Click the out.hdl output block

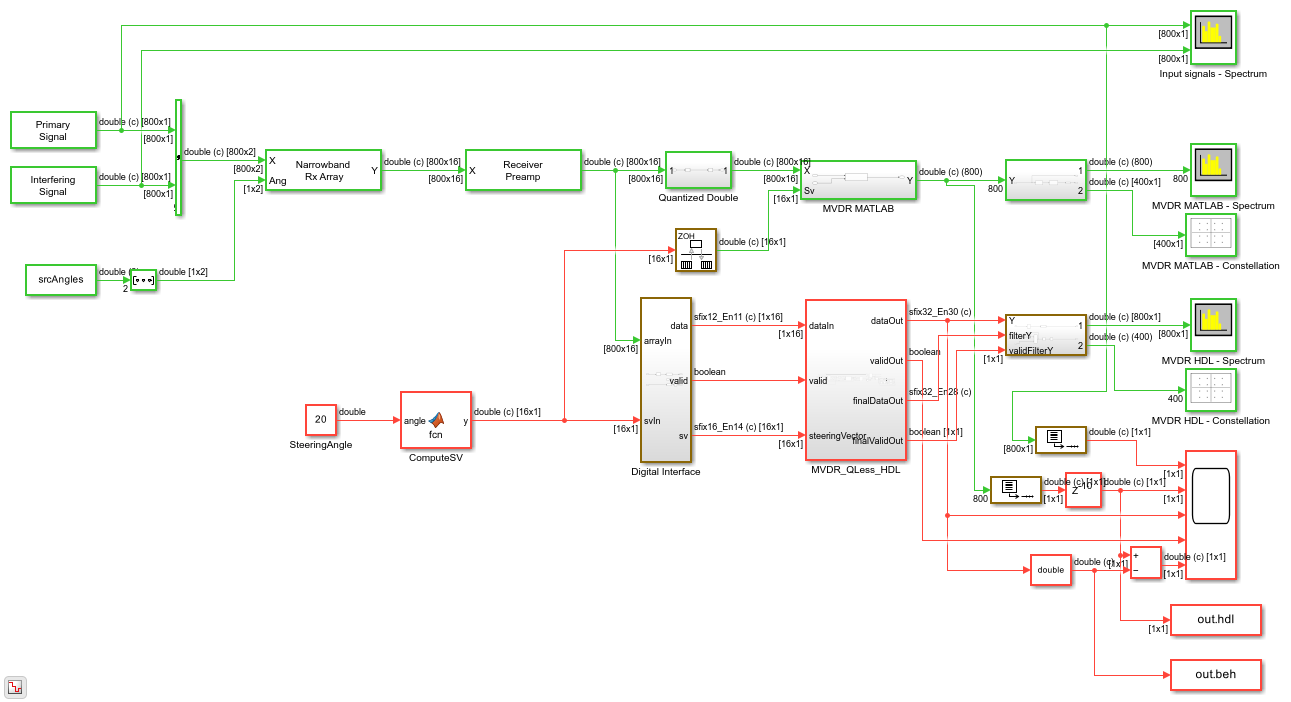point(1216,620)
